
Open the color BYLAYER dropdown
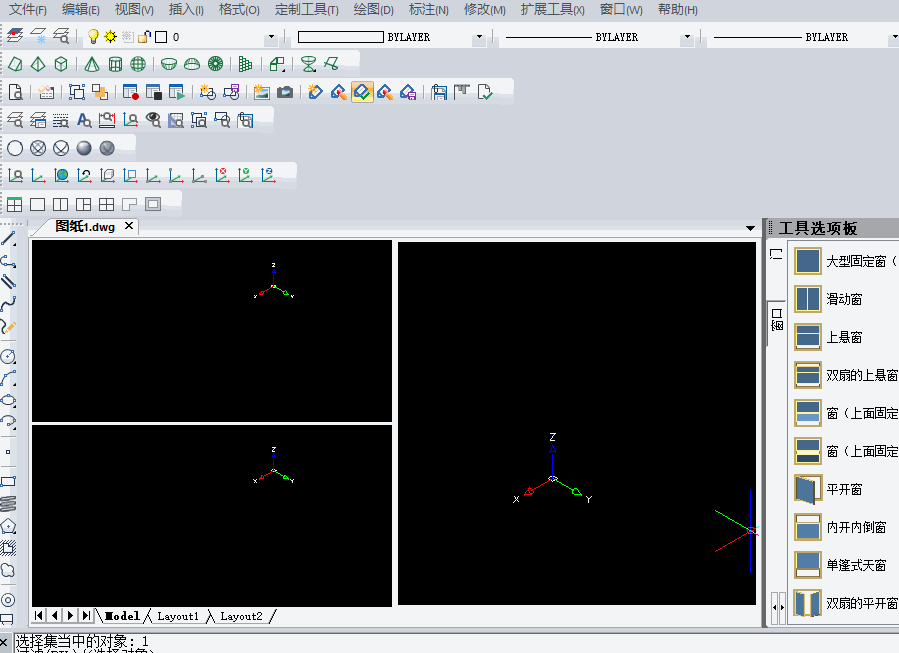(480, 37)
